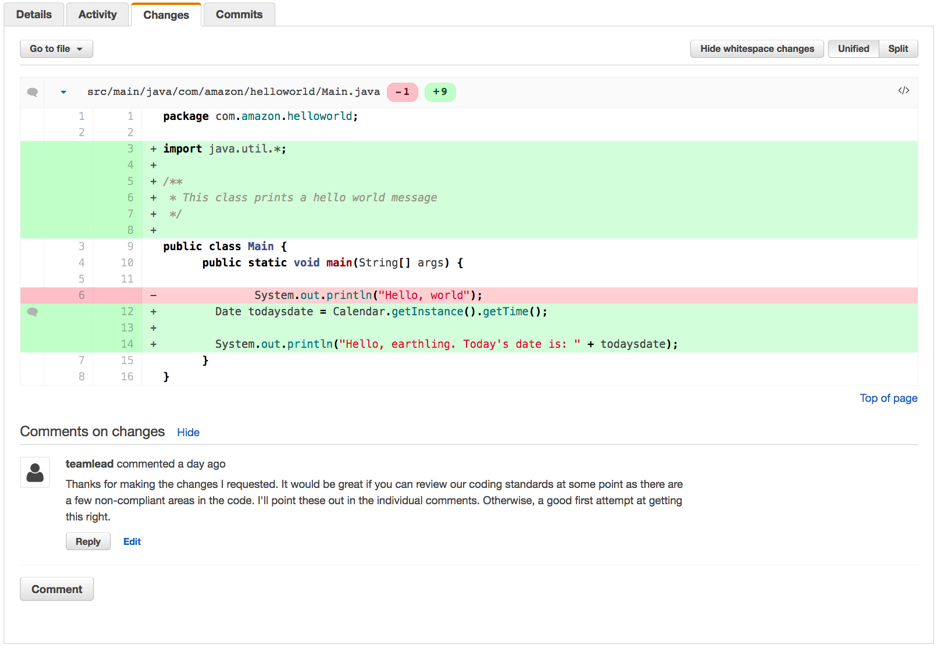
Task: Click the Comment button
Action: [57, 589]
